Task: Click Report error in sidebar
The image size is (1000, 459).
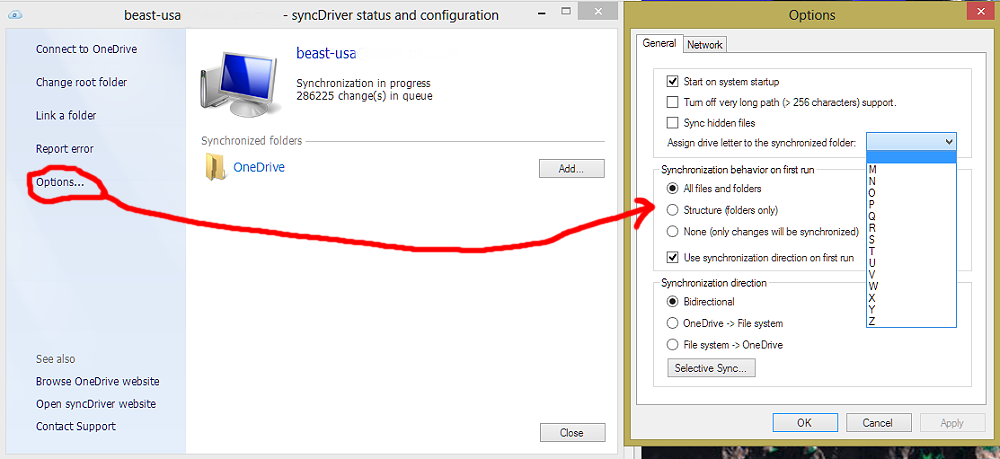Action: coord(64,149)
